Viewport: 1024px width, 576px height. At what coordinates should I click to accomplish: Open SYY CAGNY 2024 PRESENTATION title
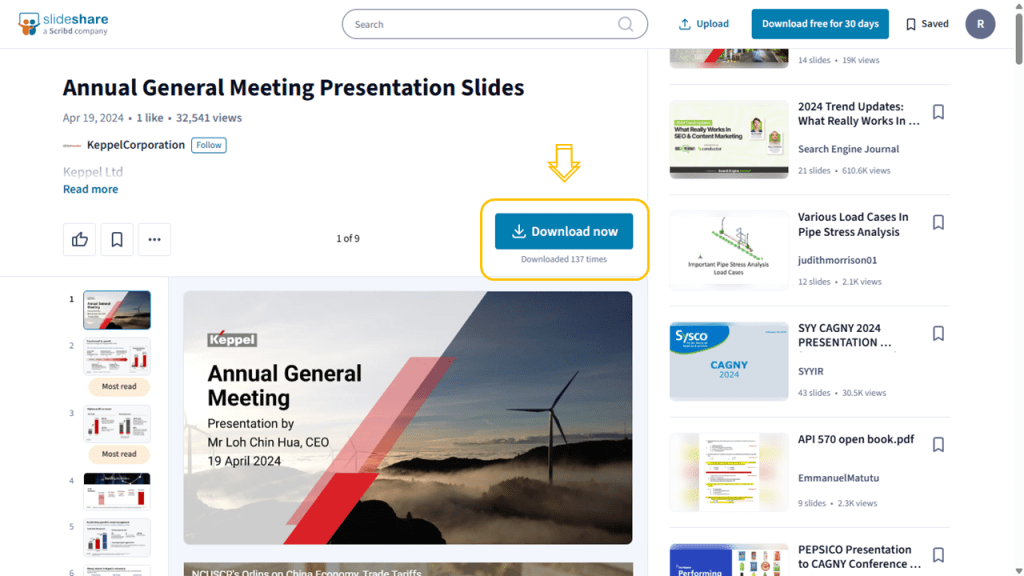pos(844,335)
